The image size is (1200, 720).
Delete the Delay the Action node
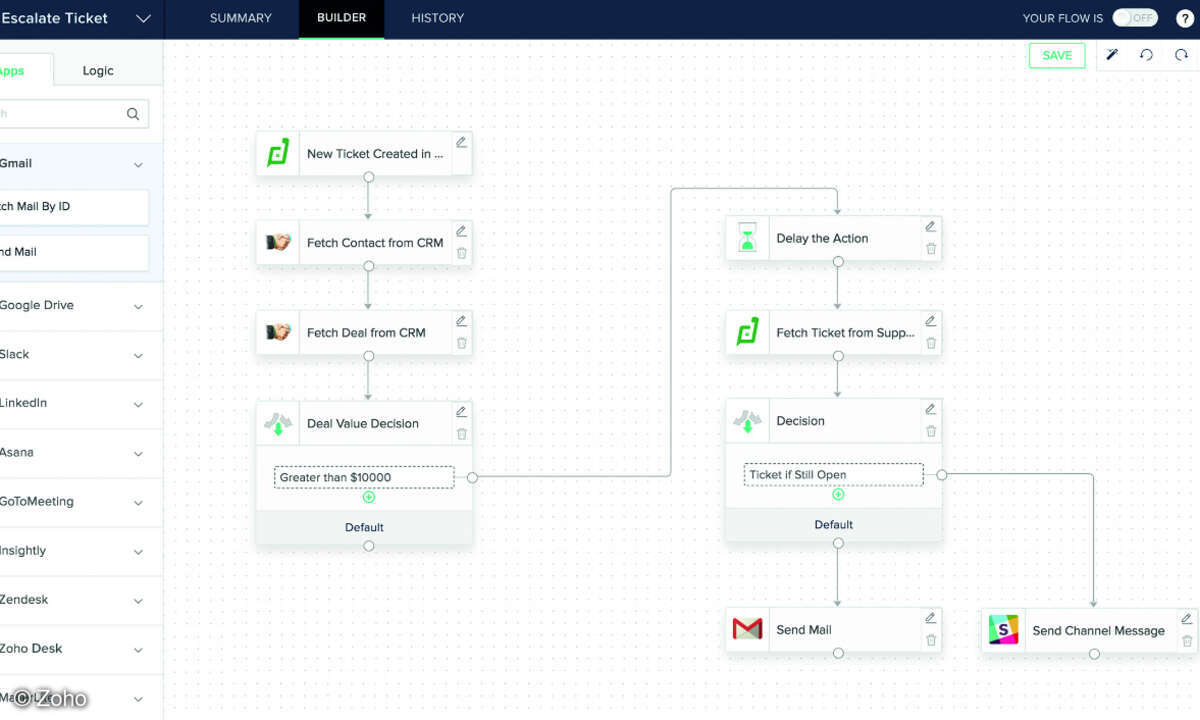[930, 249]
